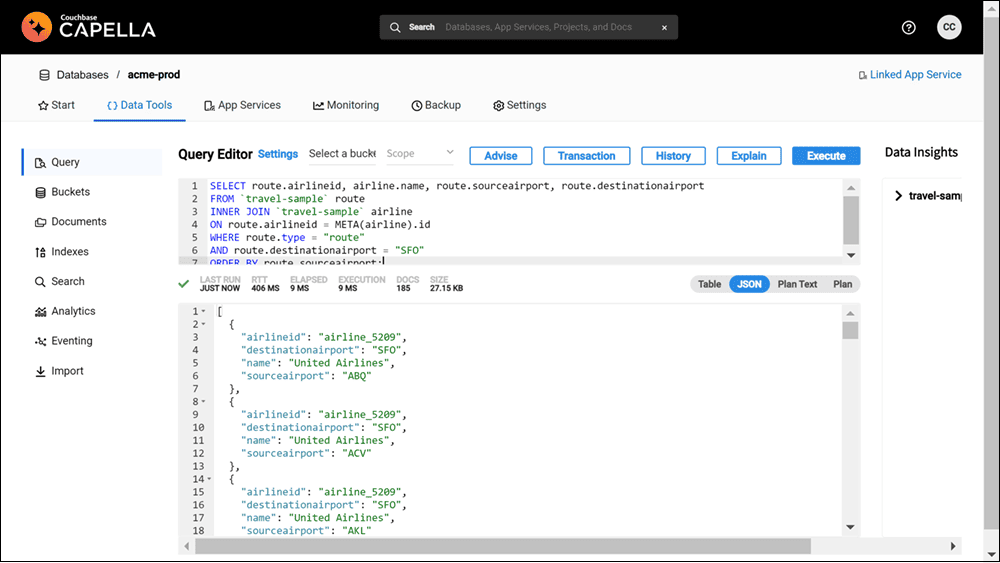
Task: Click the Transaction button
Action: [586, 156]
